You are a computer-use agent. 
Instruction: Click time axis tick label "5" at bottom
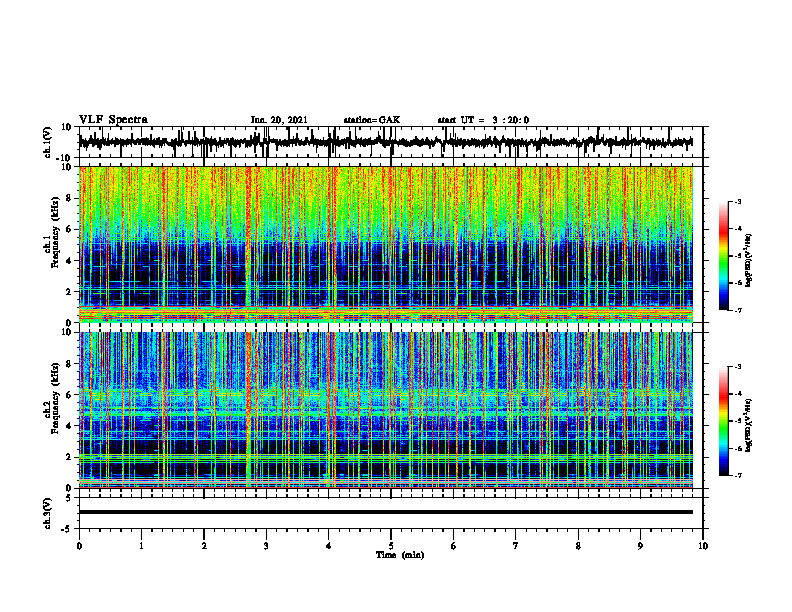click(391, 546)
